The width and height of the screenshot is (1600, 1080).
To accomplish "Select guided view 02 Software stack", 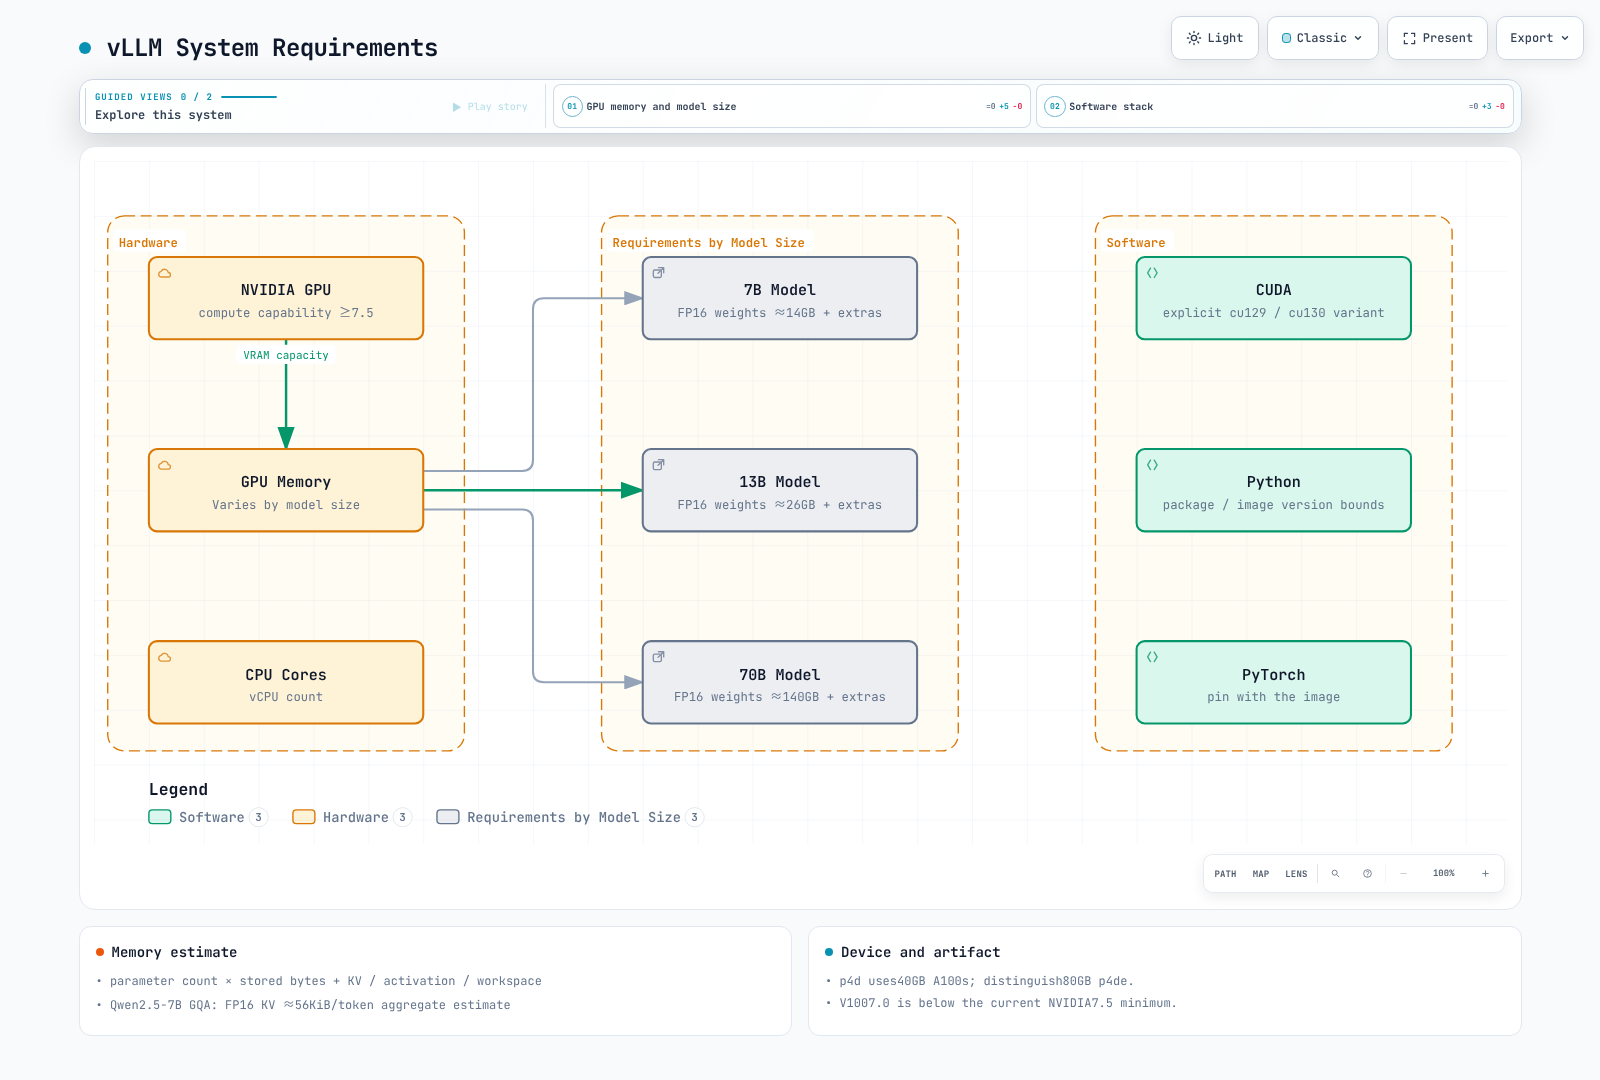I will (1275, 106).
